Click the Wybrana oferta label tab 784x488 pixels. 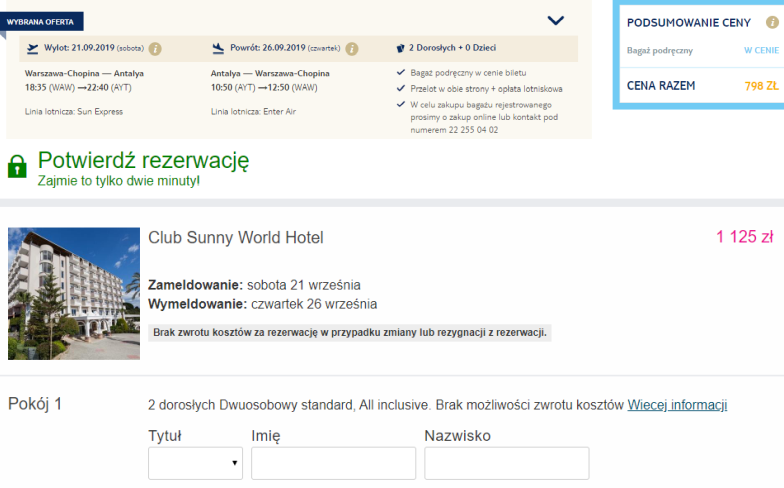click(41, 22)
